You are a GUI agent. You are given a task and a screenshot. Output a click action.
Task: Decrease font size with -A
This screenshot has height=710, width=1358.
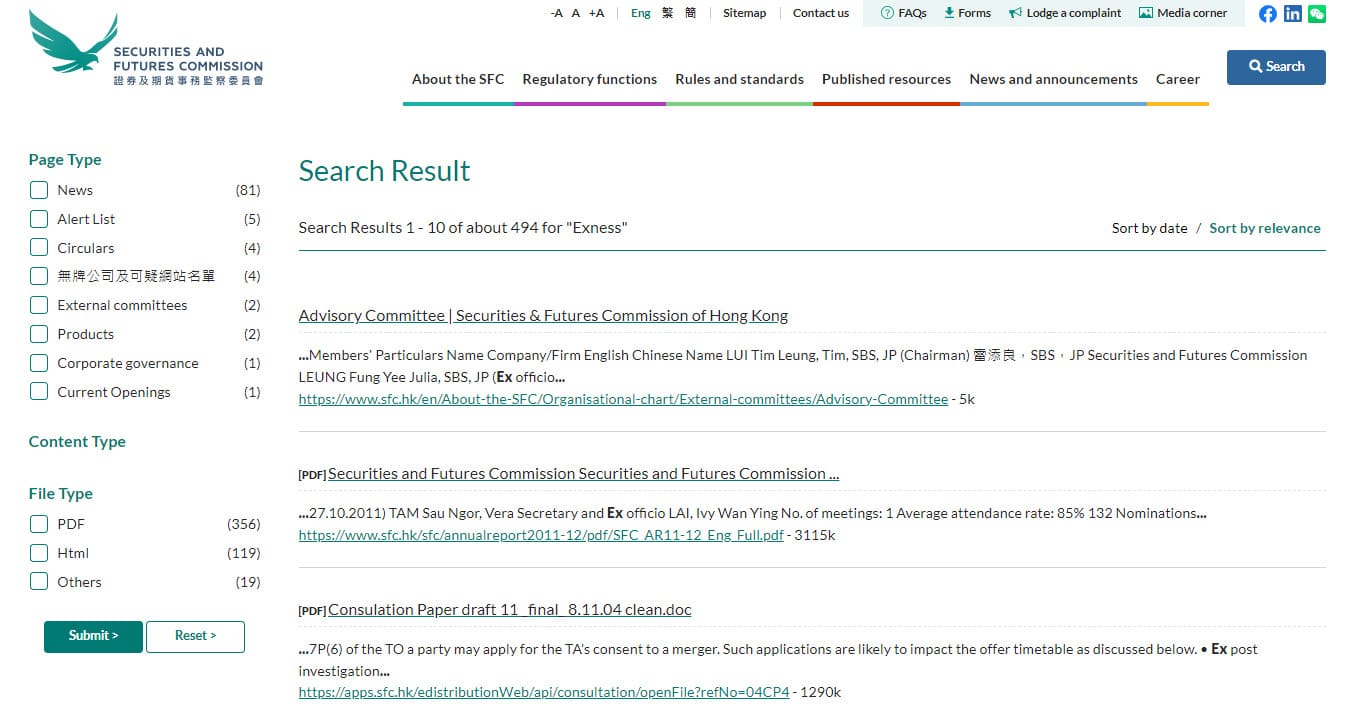[556, 13]
